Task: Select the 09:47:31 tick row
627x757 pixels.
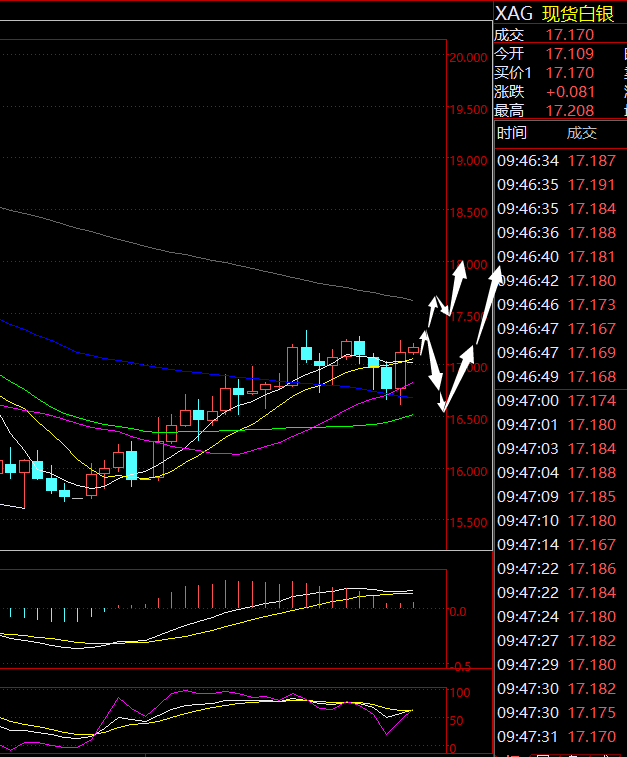Action: (557, 737)
